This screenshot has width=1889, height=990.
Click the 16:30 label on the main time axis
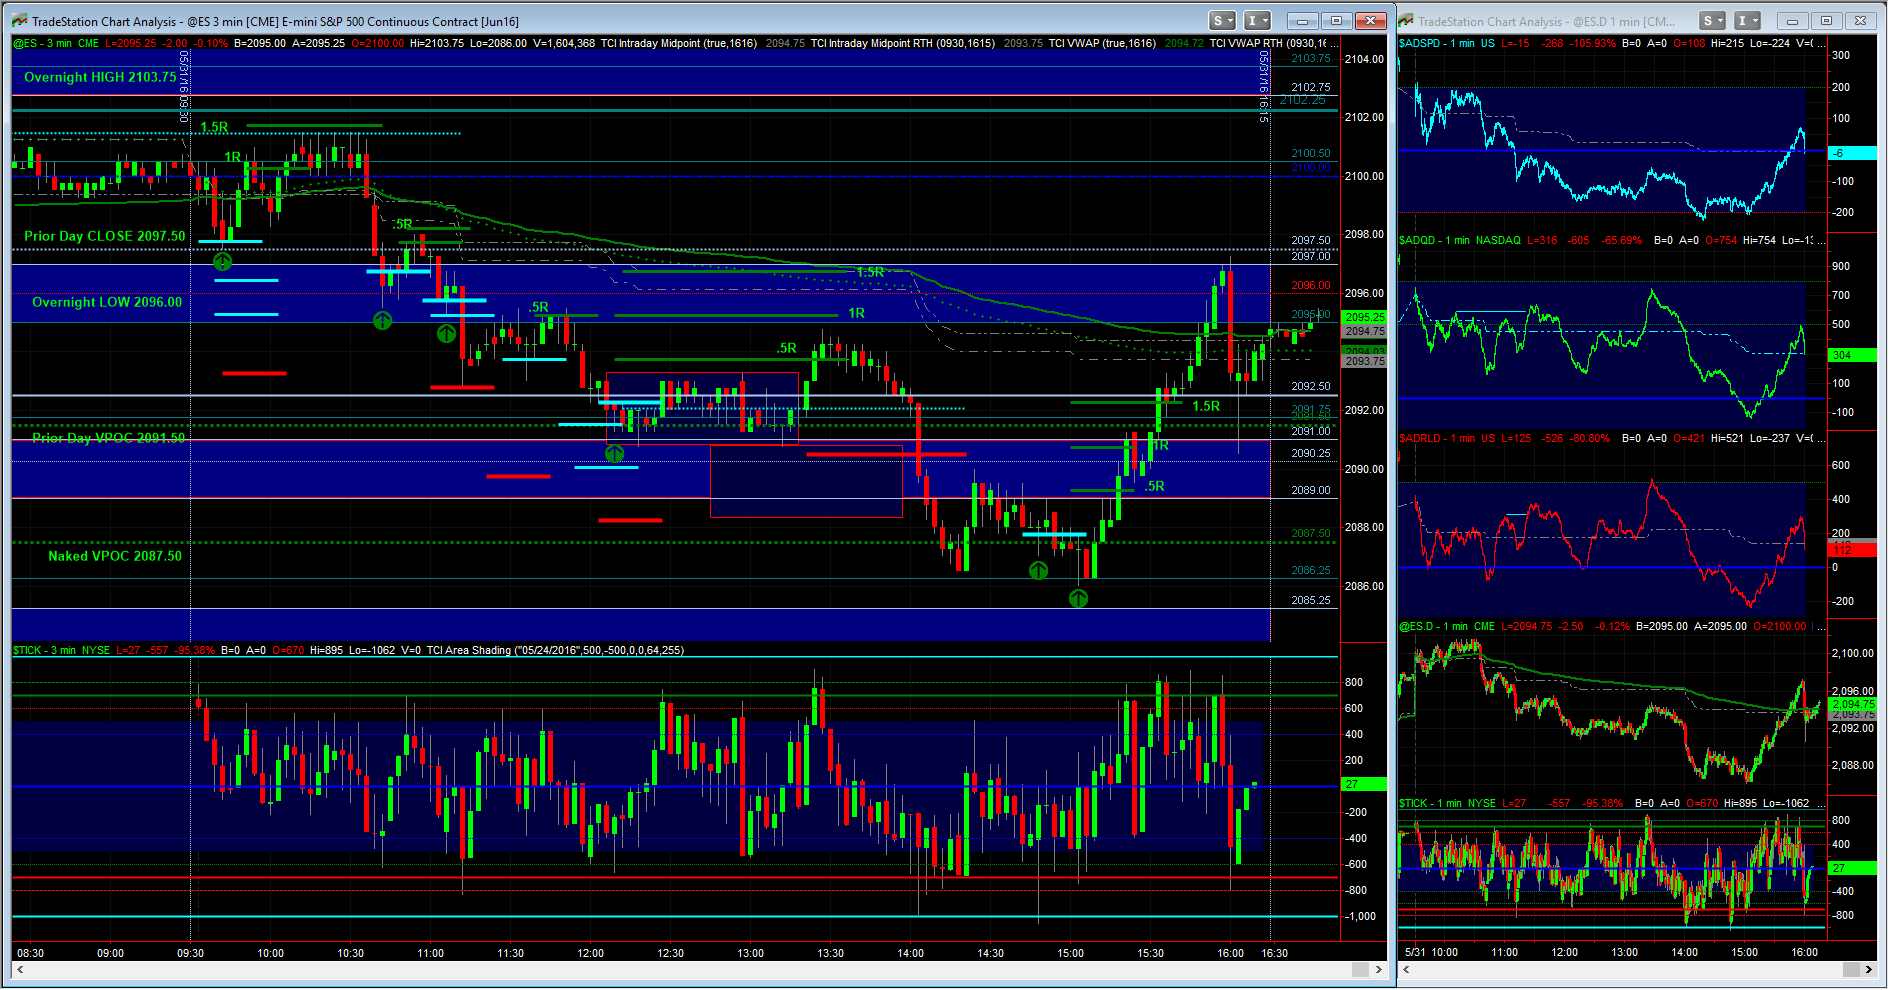[x=1275, y=953]
